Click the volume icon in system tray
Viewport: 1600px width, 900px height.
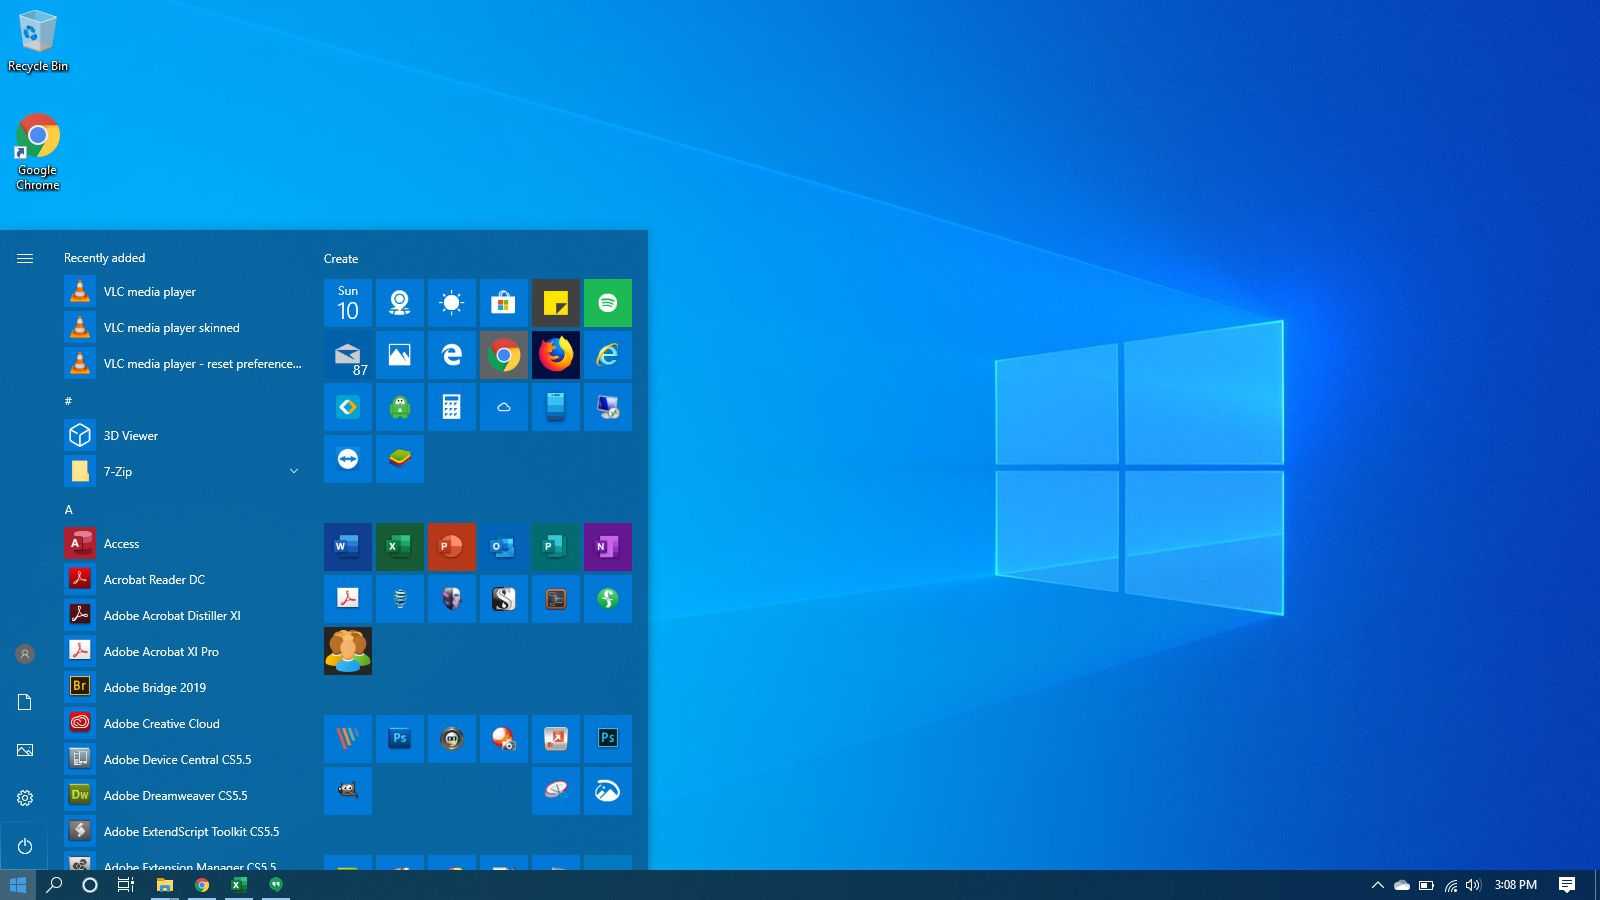tap(1473, 885)
